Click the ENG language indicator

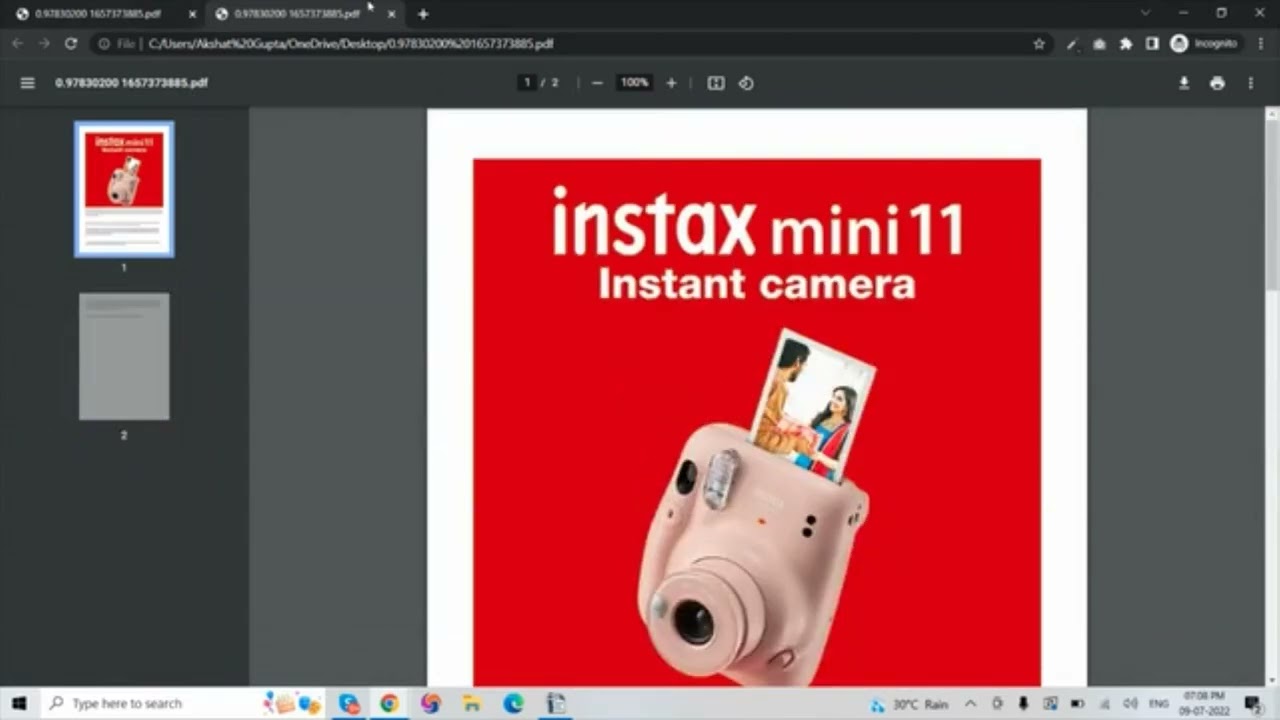1158,704
